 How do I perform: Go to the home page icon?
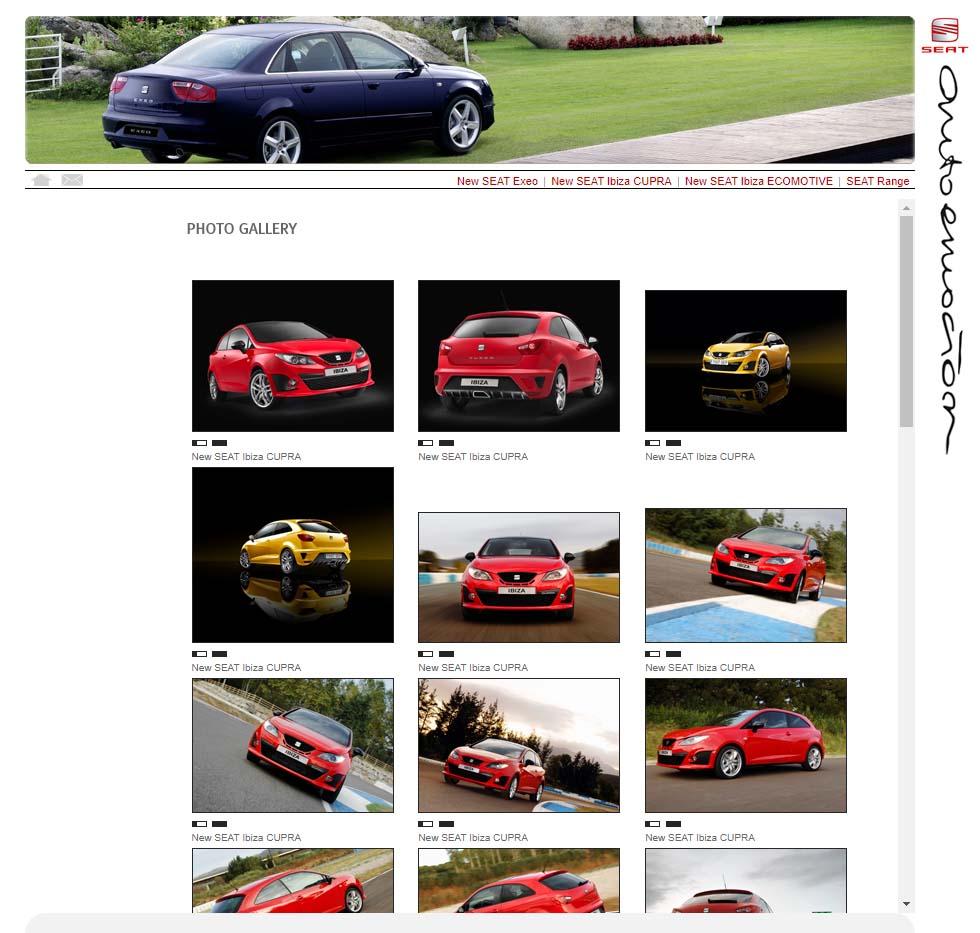point(41,180)
